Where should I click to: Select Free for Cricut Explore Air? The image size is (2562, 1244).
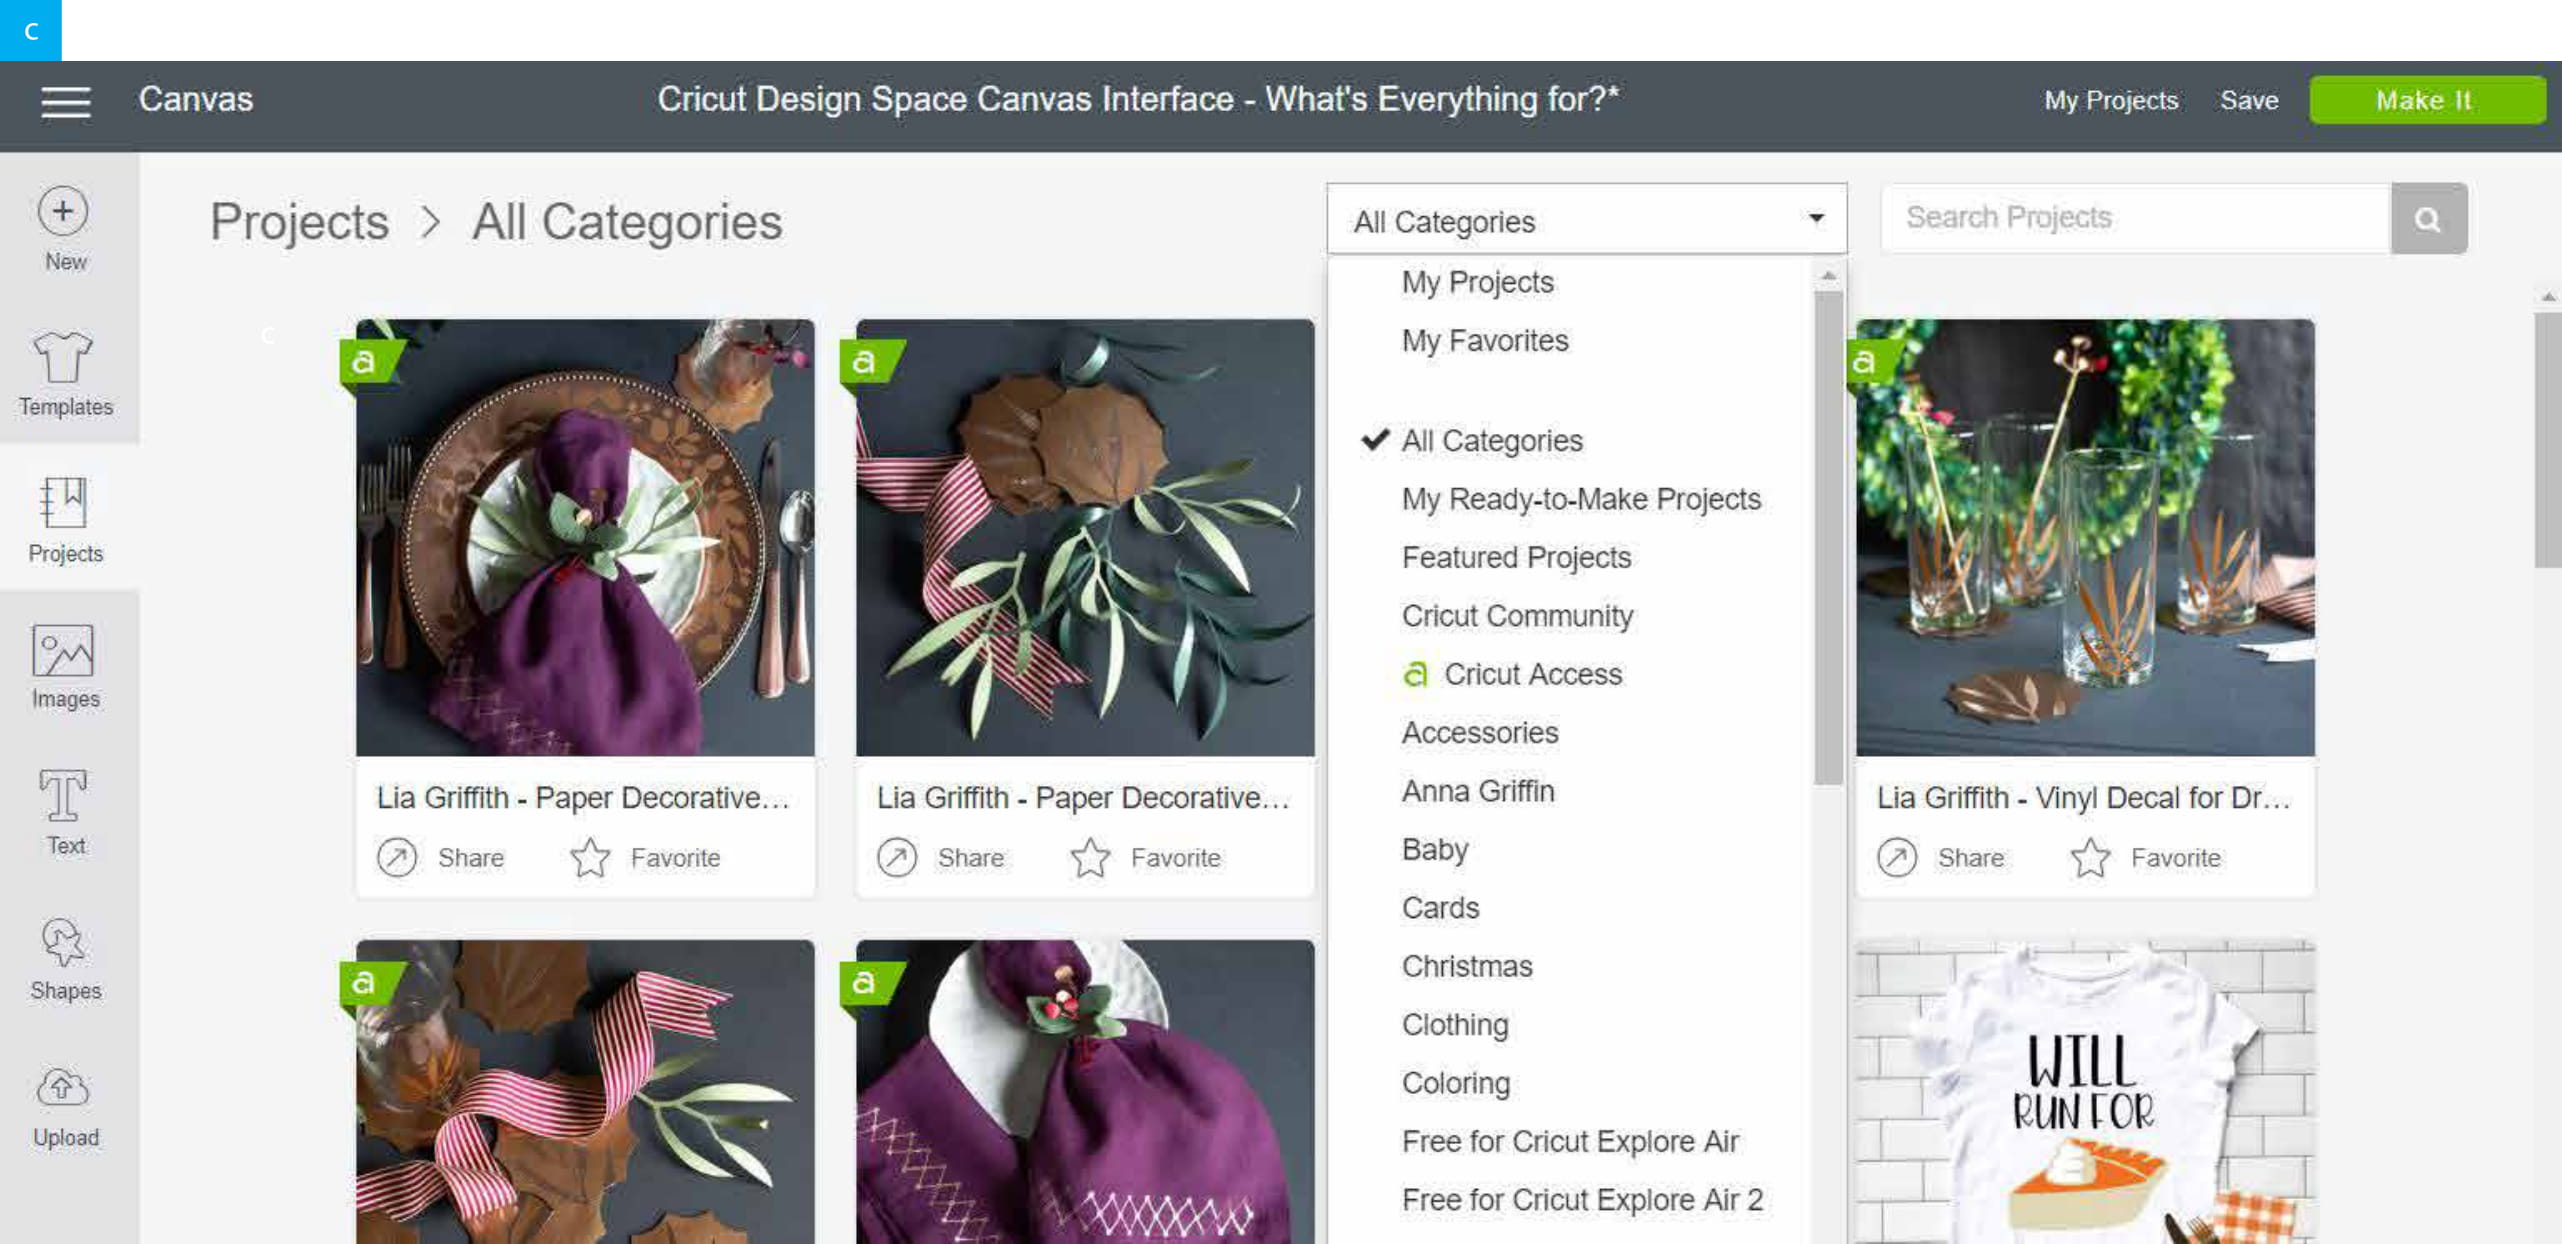[x=1570, y=1142]
